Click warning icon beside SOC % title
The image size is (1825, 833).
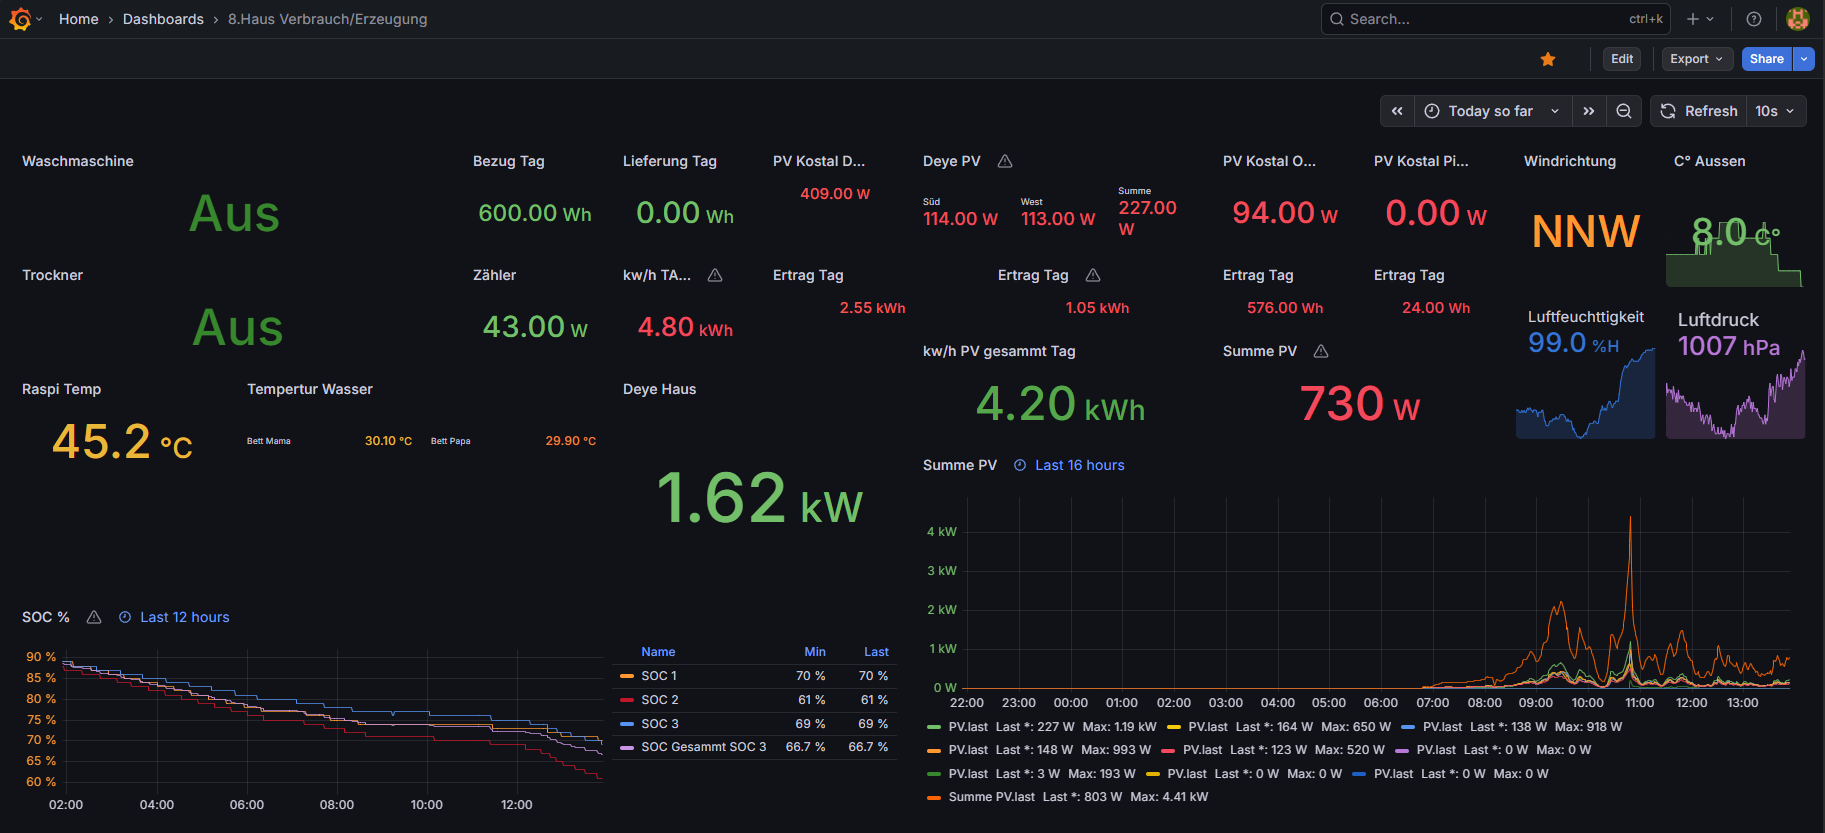coord(94,617)
